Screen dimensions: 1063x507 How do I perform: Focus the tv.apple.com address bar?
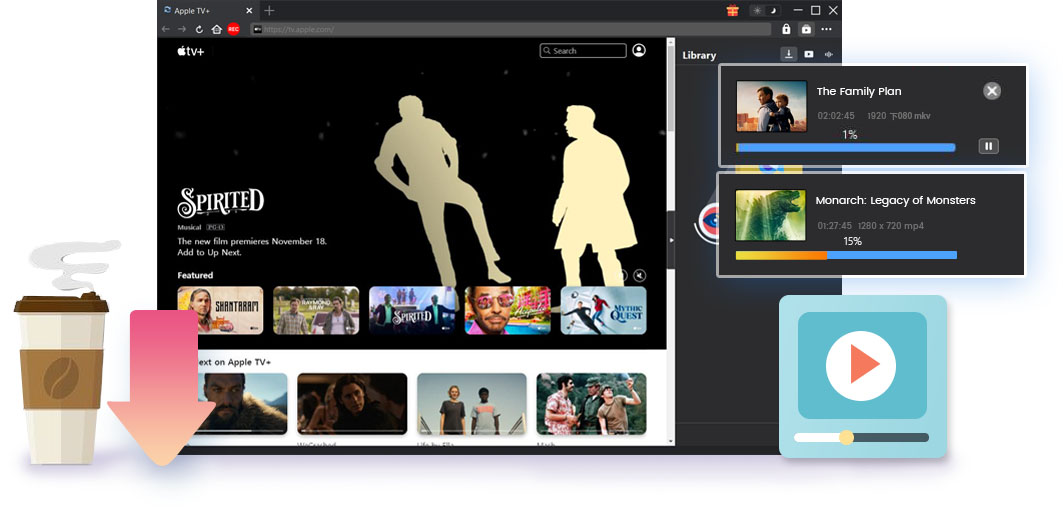tap(510, 29)
